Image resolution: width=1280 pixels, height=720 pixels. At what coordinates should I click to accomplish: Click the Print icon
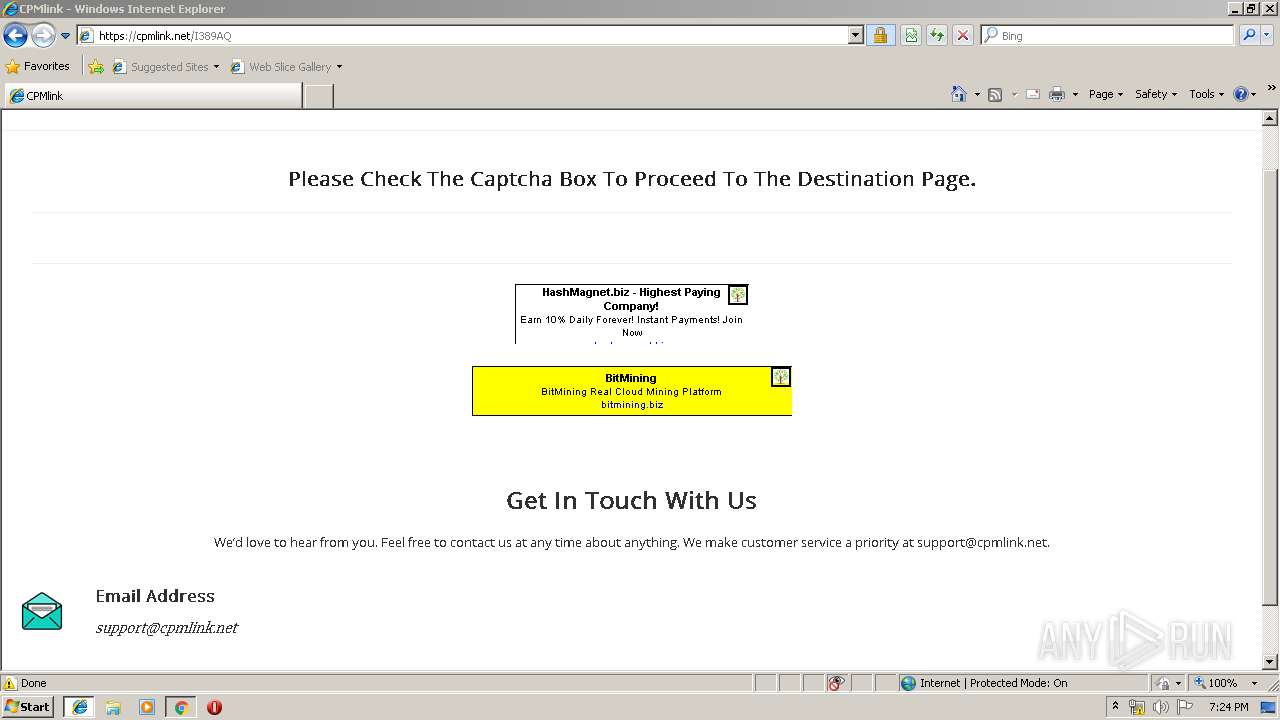1057,94
